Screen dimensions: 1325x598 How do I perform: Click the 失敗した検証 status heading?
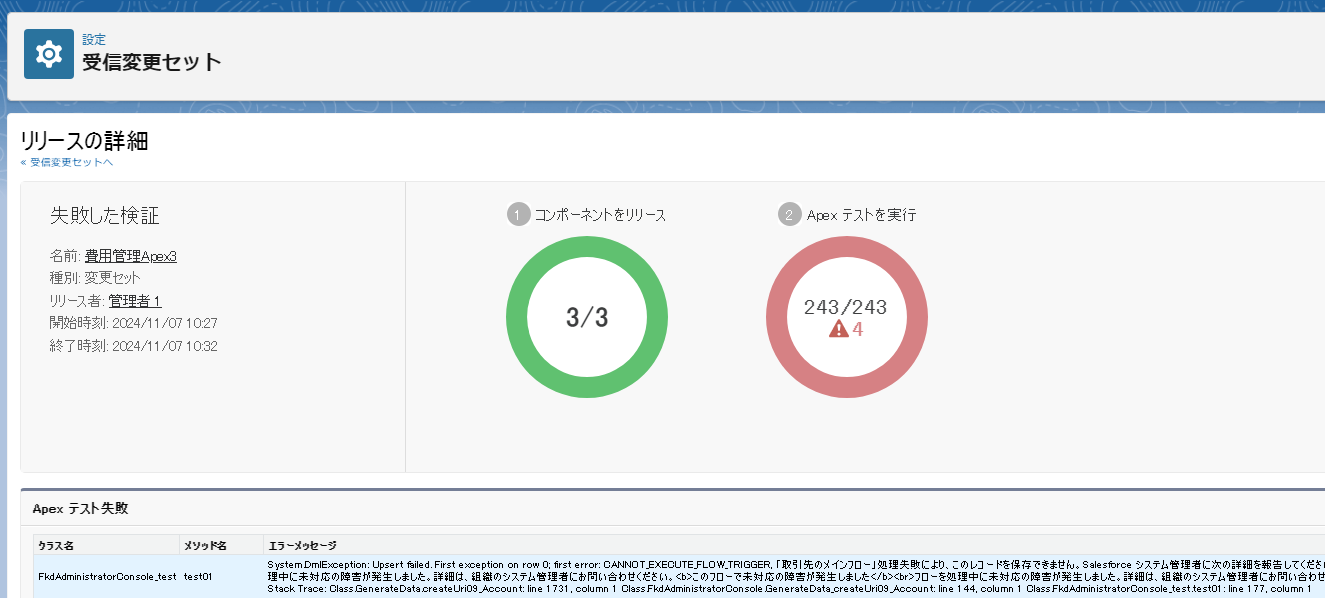[x=105, y=216]
